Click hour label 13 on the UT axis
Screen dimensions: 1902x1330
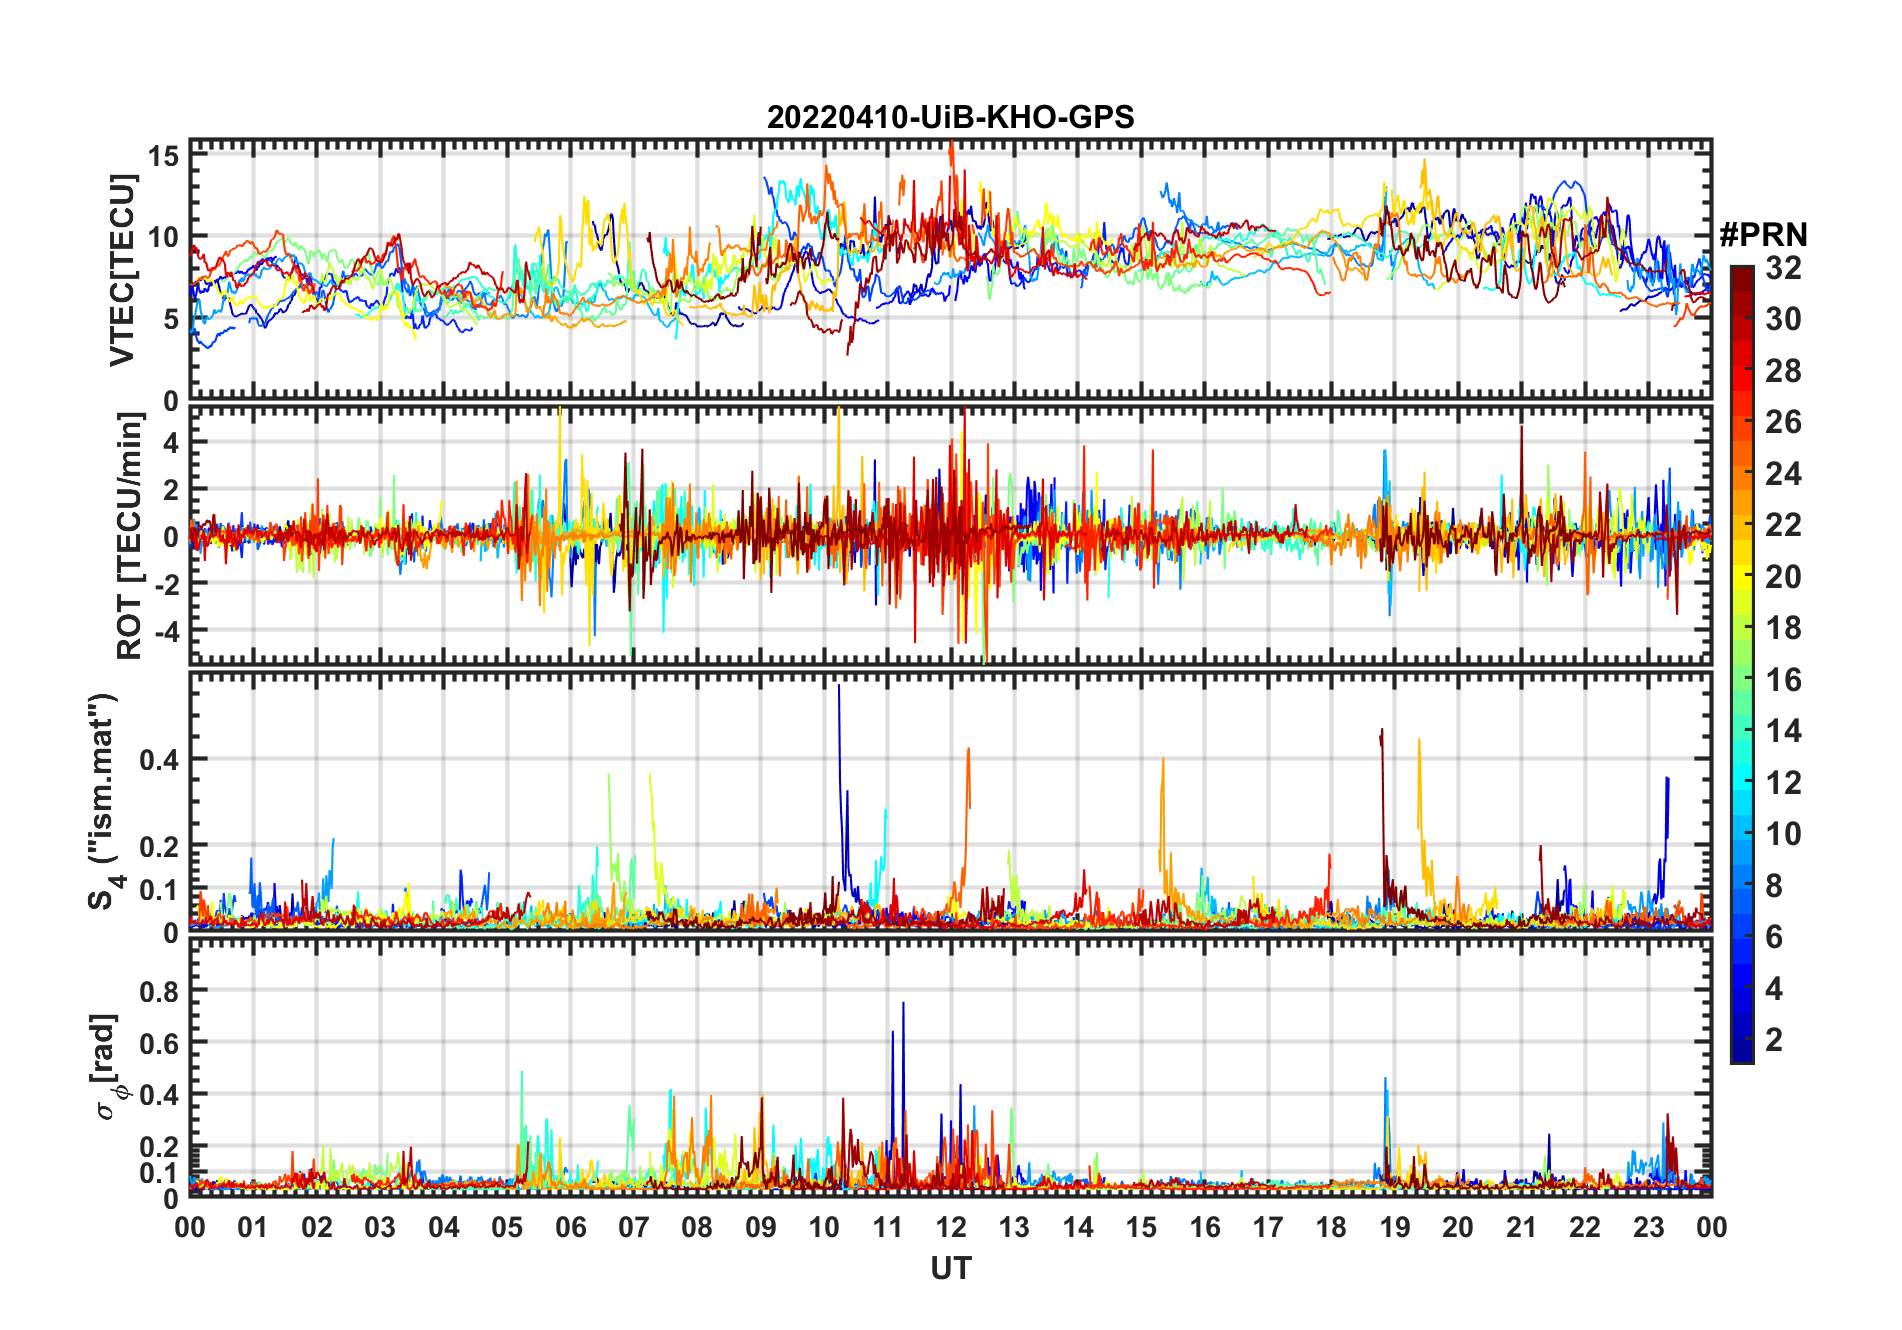1014,1227
